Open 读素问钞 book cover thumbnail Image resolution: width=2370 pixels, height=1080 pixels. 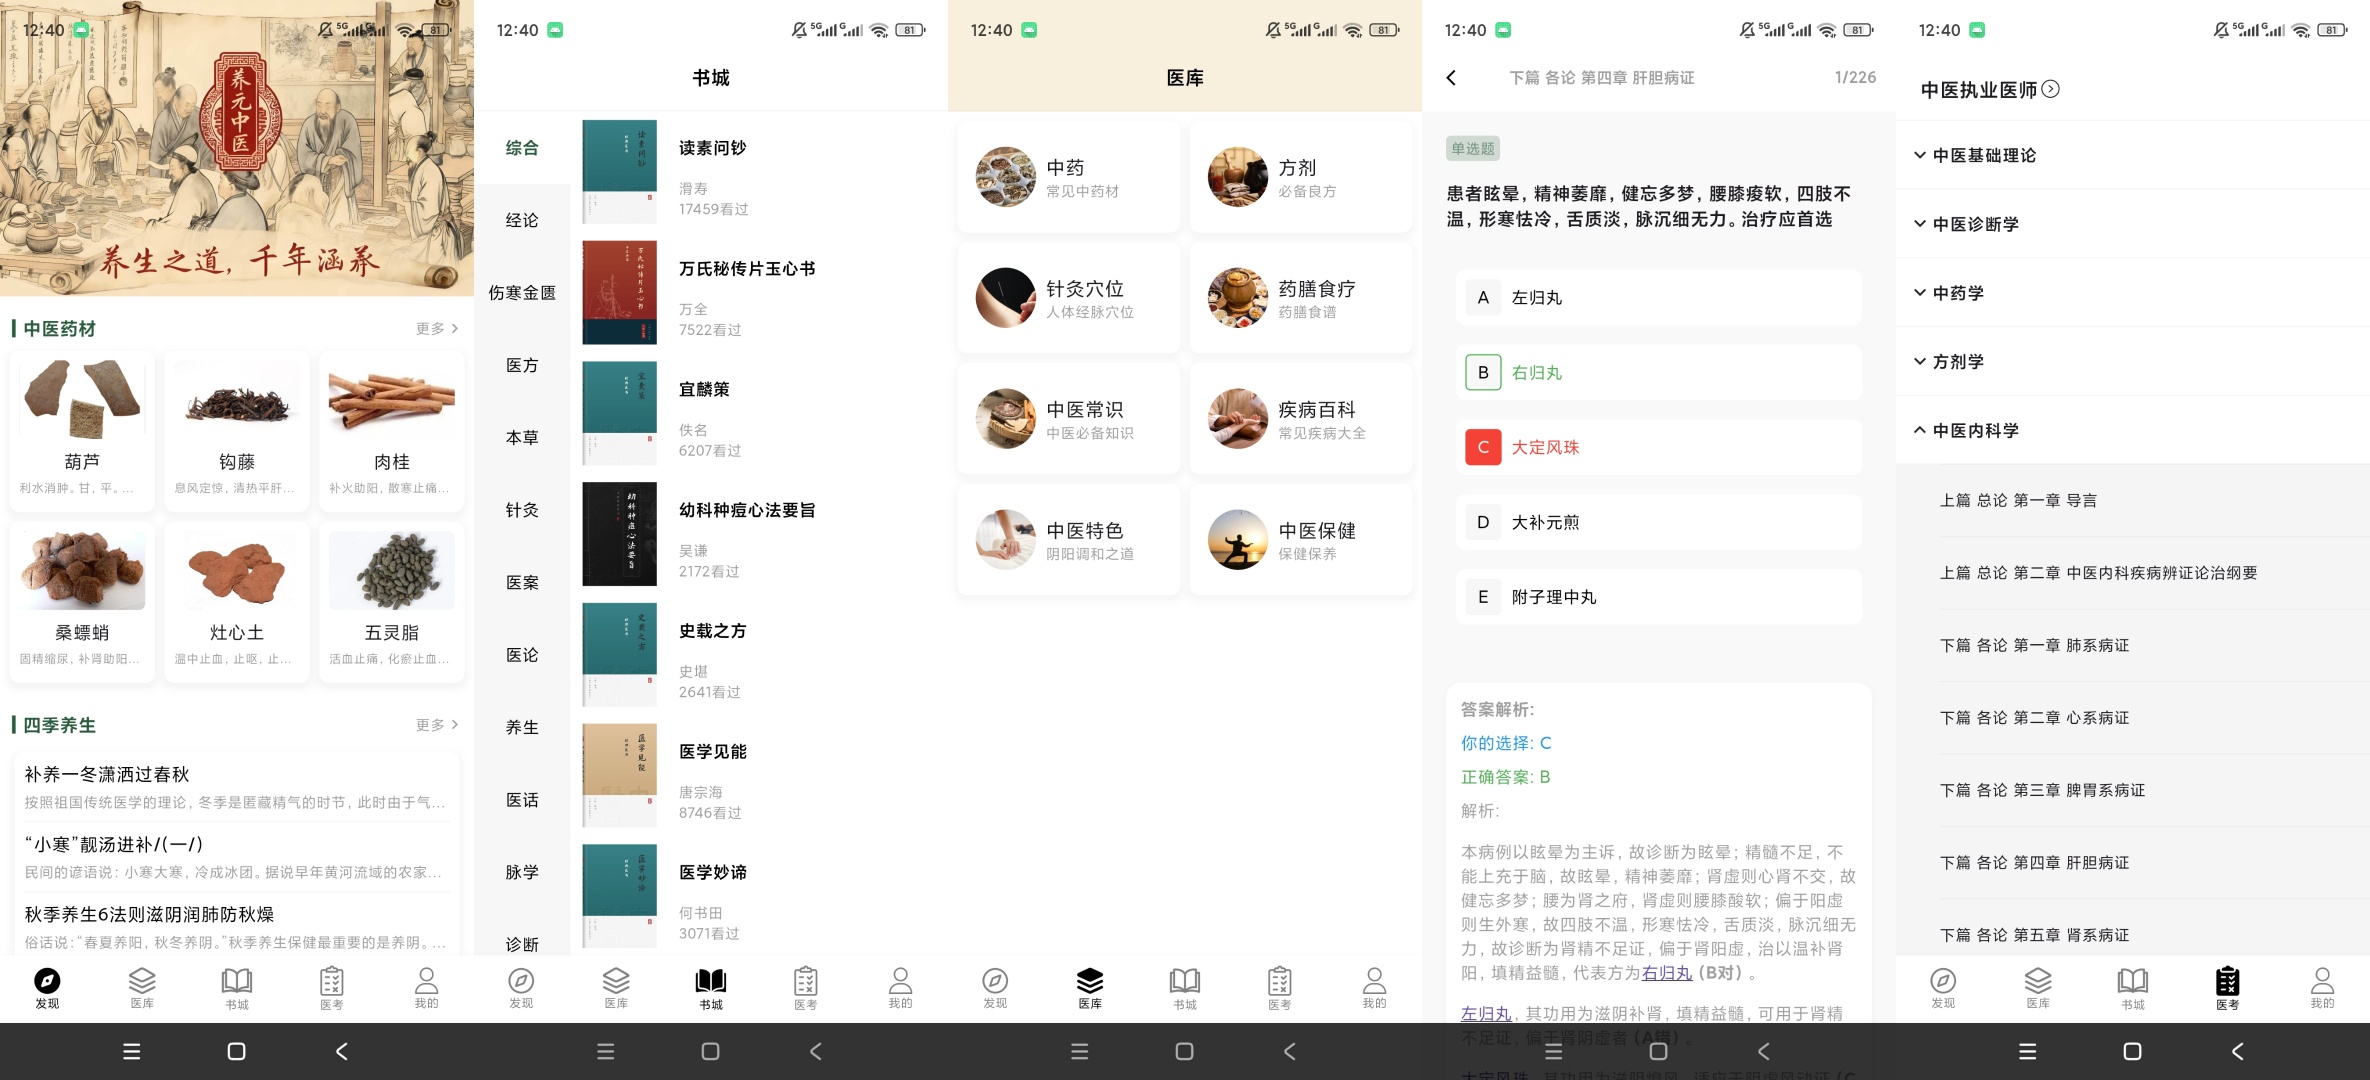[x=620, y=171]
